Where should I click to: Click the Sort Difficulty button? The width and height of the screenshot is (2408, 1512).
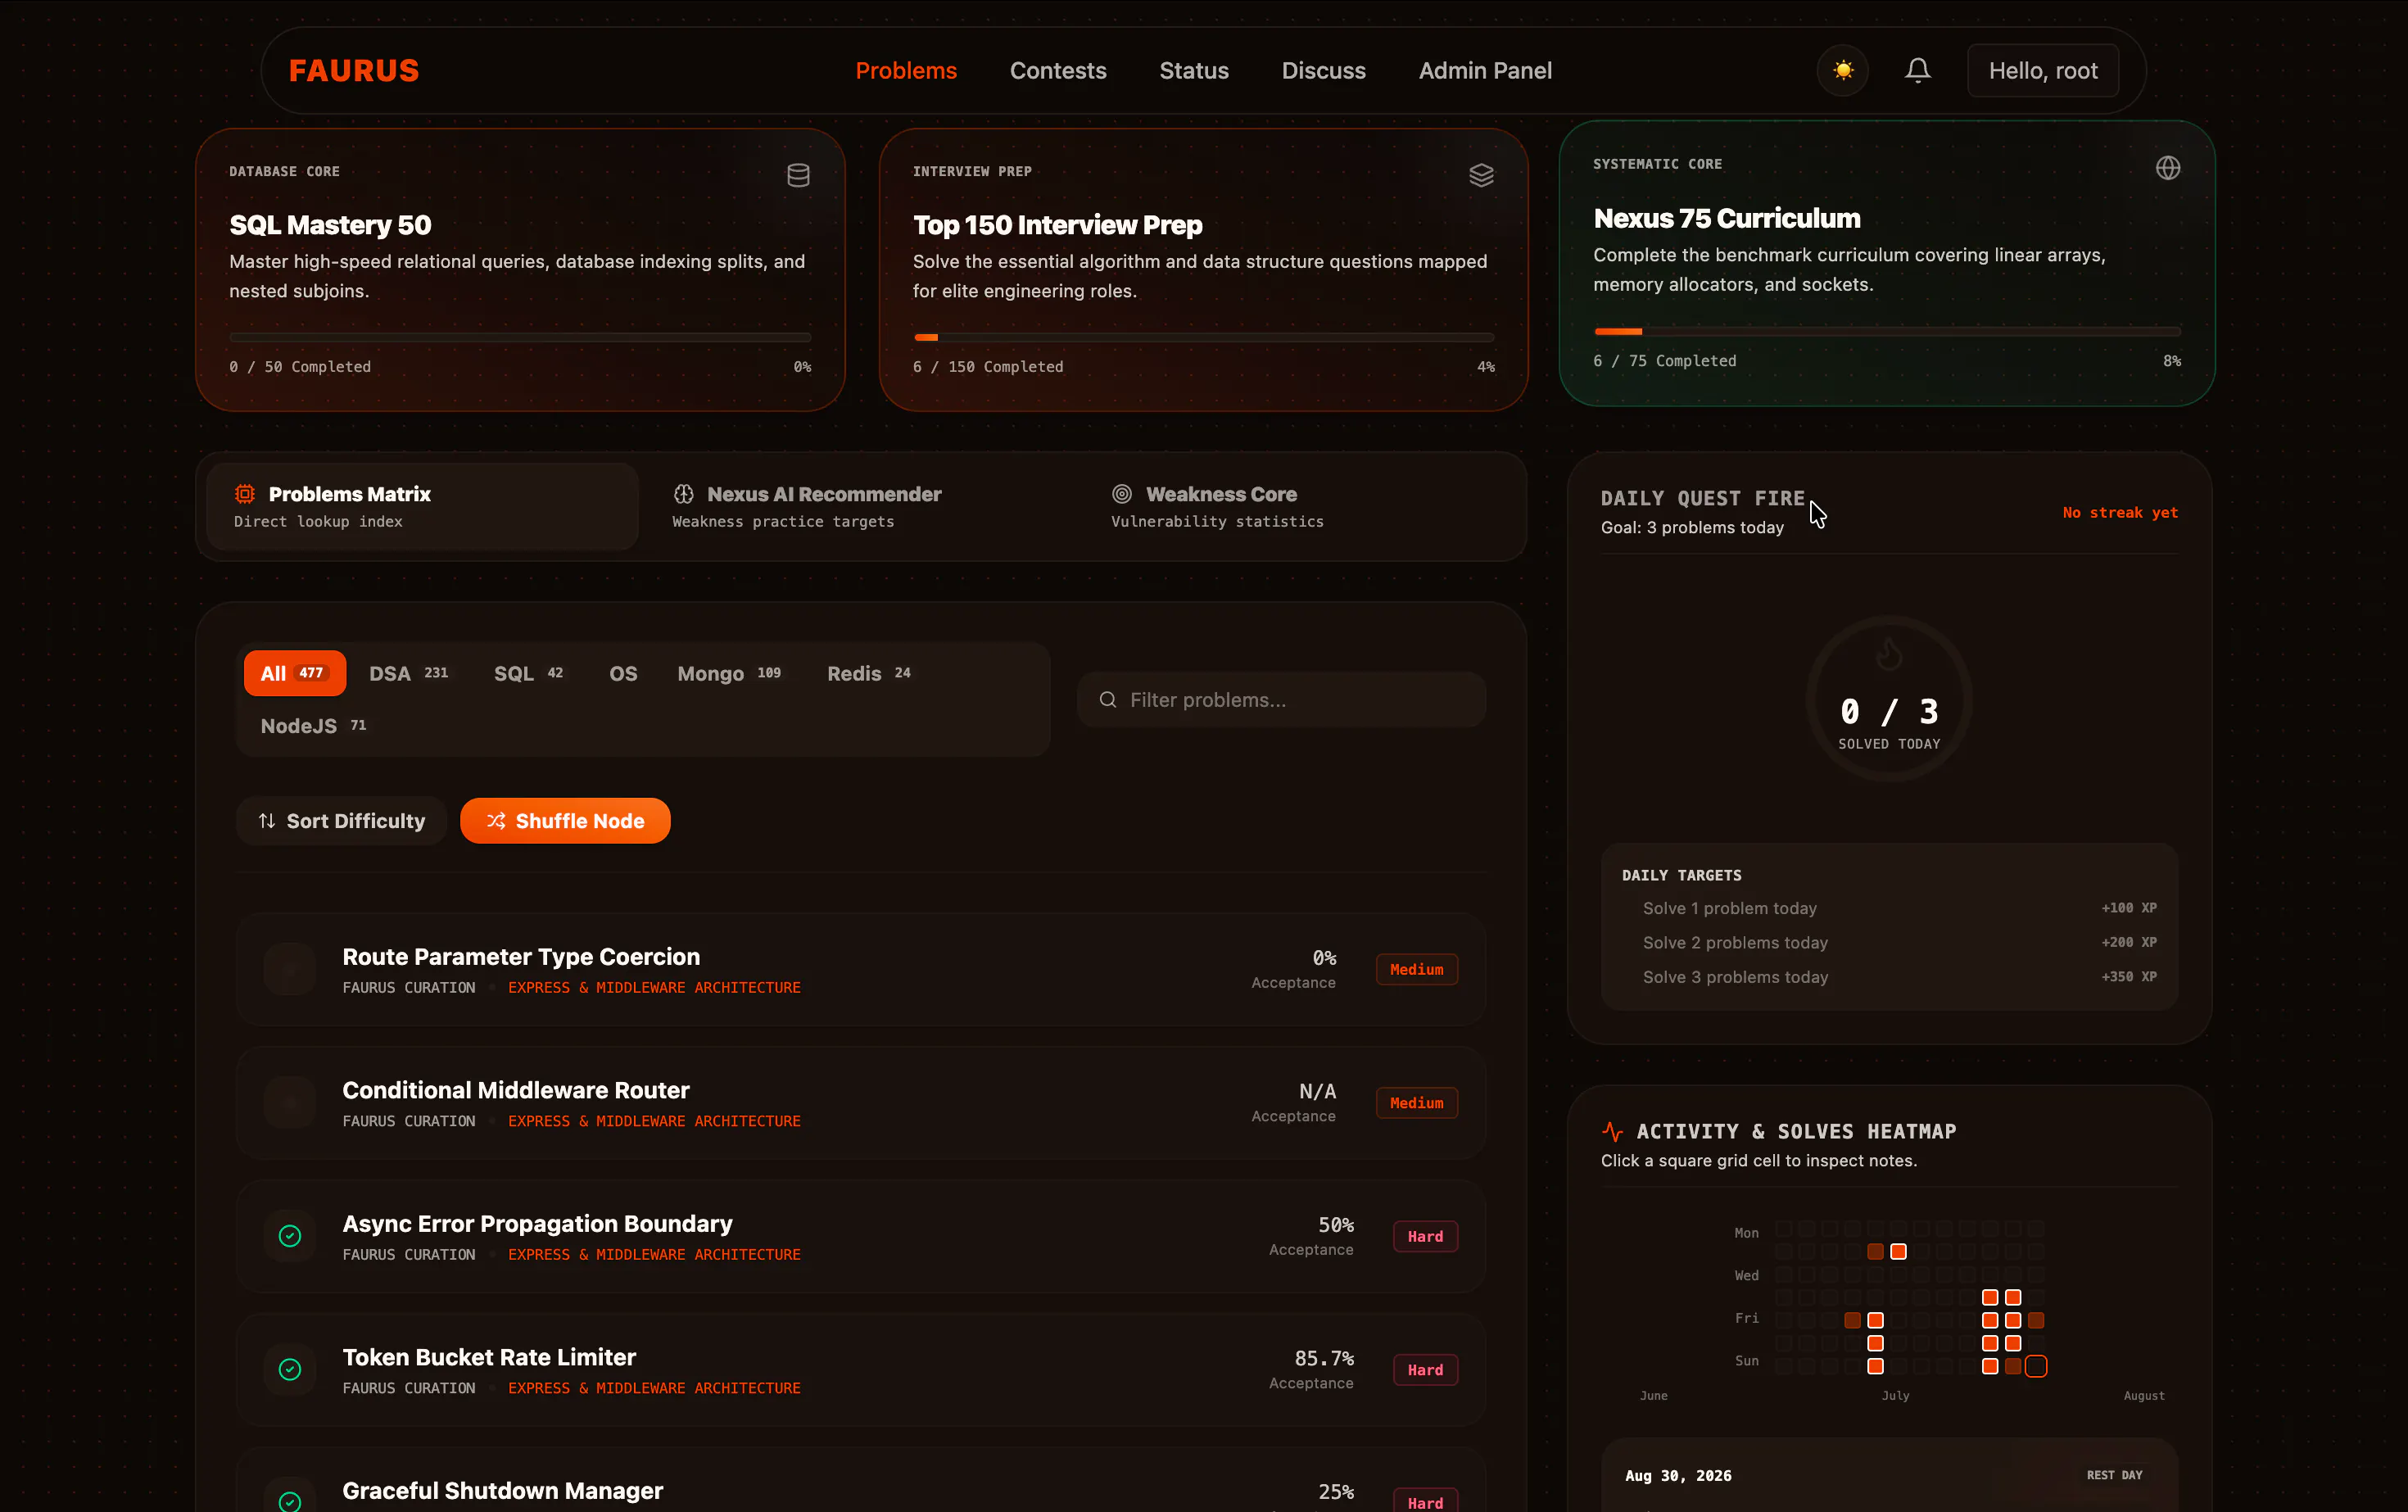pyautogui.click(x=341, y=821)
